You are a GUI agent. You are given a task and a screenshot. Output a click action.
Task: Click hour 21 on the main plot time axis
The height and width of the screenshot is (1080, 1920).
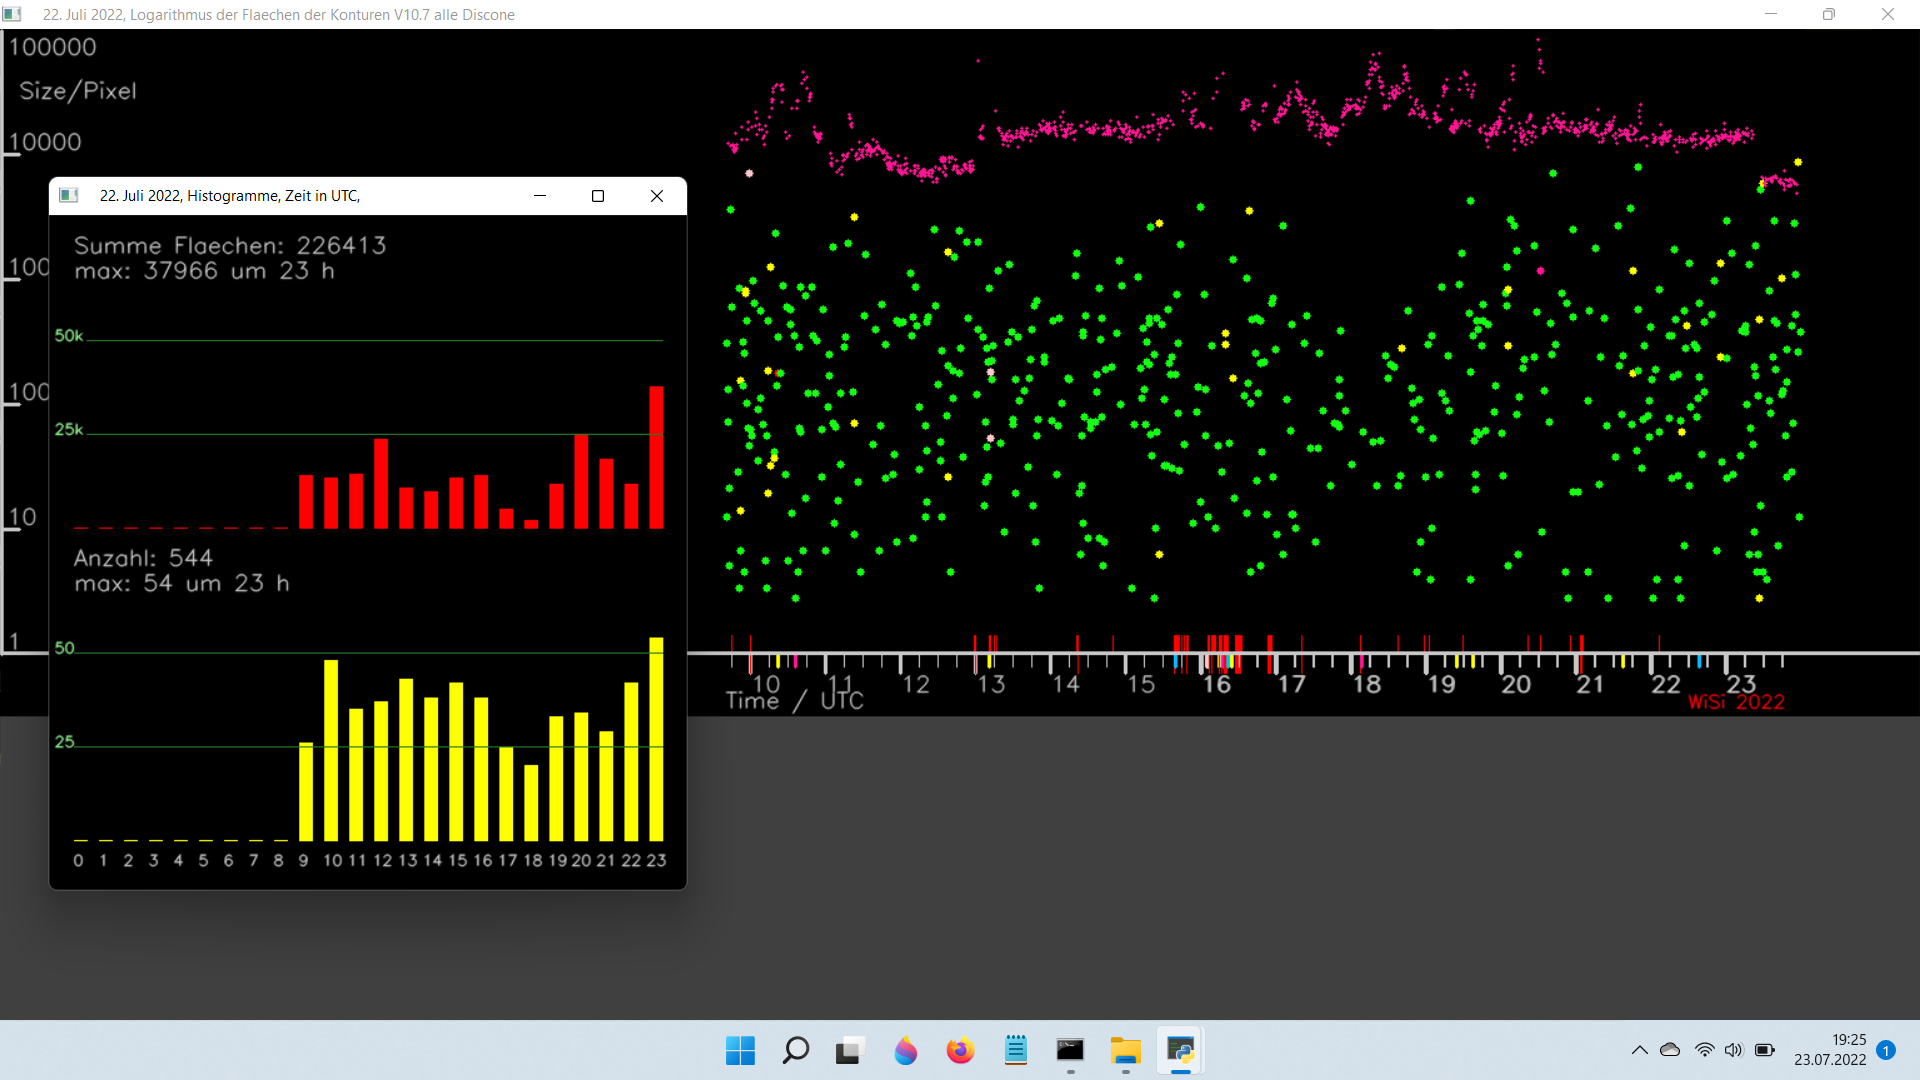(x=1590, y=685)
